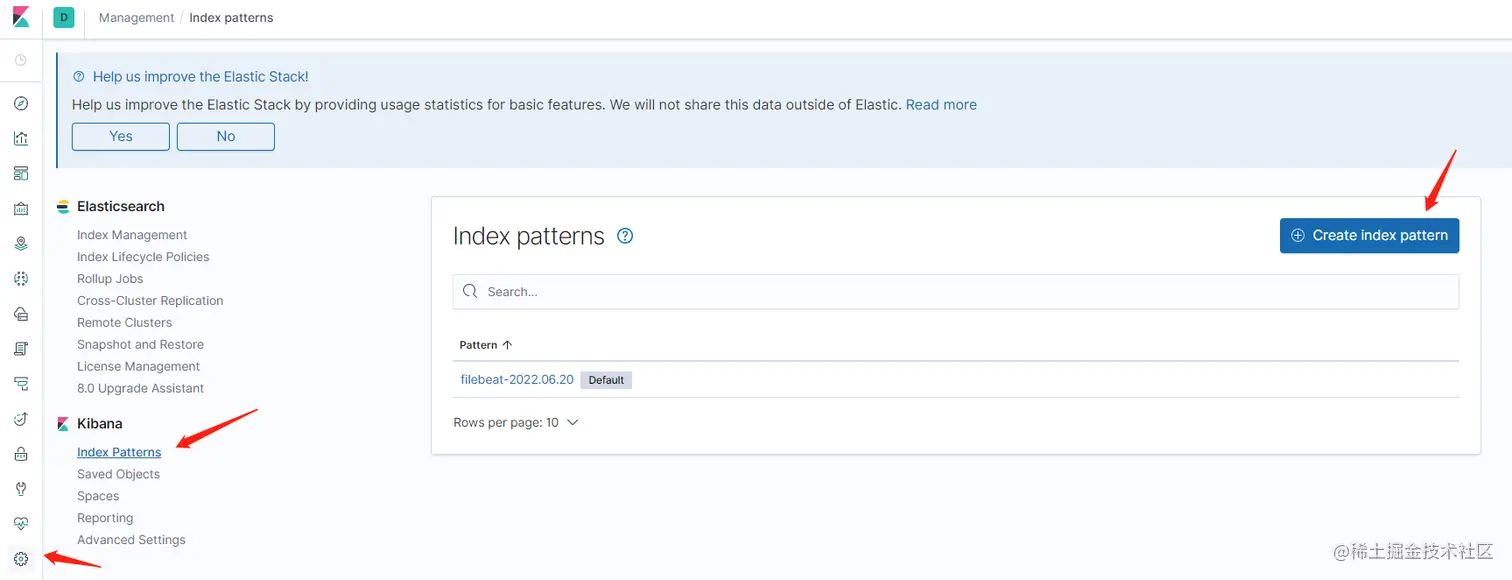1512x580 pixels.
Task: Open 8.0 Upgrade Assistant
Action: point(140,389)
